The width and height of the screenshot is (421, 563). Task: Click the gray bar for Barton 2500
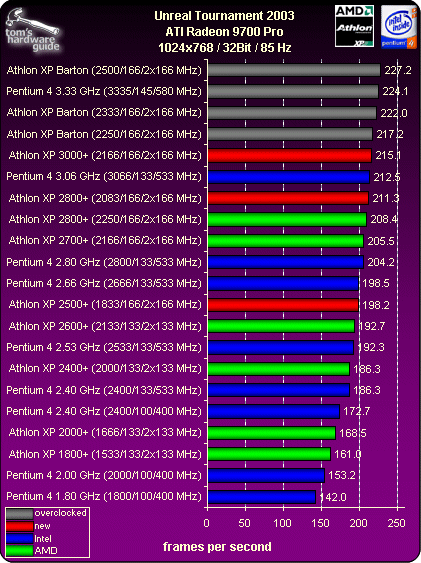click(x=294, y=70)
